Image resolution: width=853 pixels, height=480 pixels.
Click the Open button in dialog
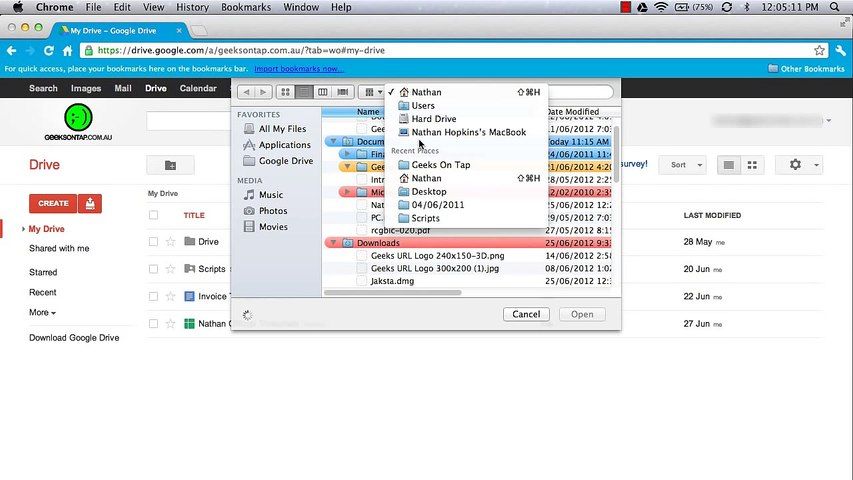[x=582, y=314]
